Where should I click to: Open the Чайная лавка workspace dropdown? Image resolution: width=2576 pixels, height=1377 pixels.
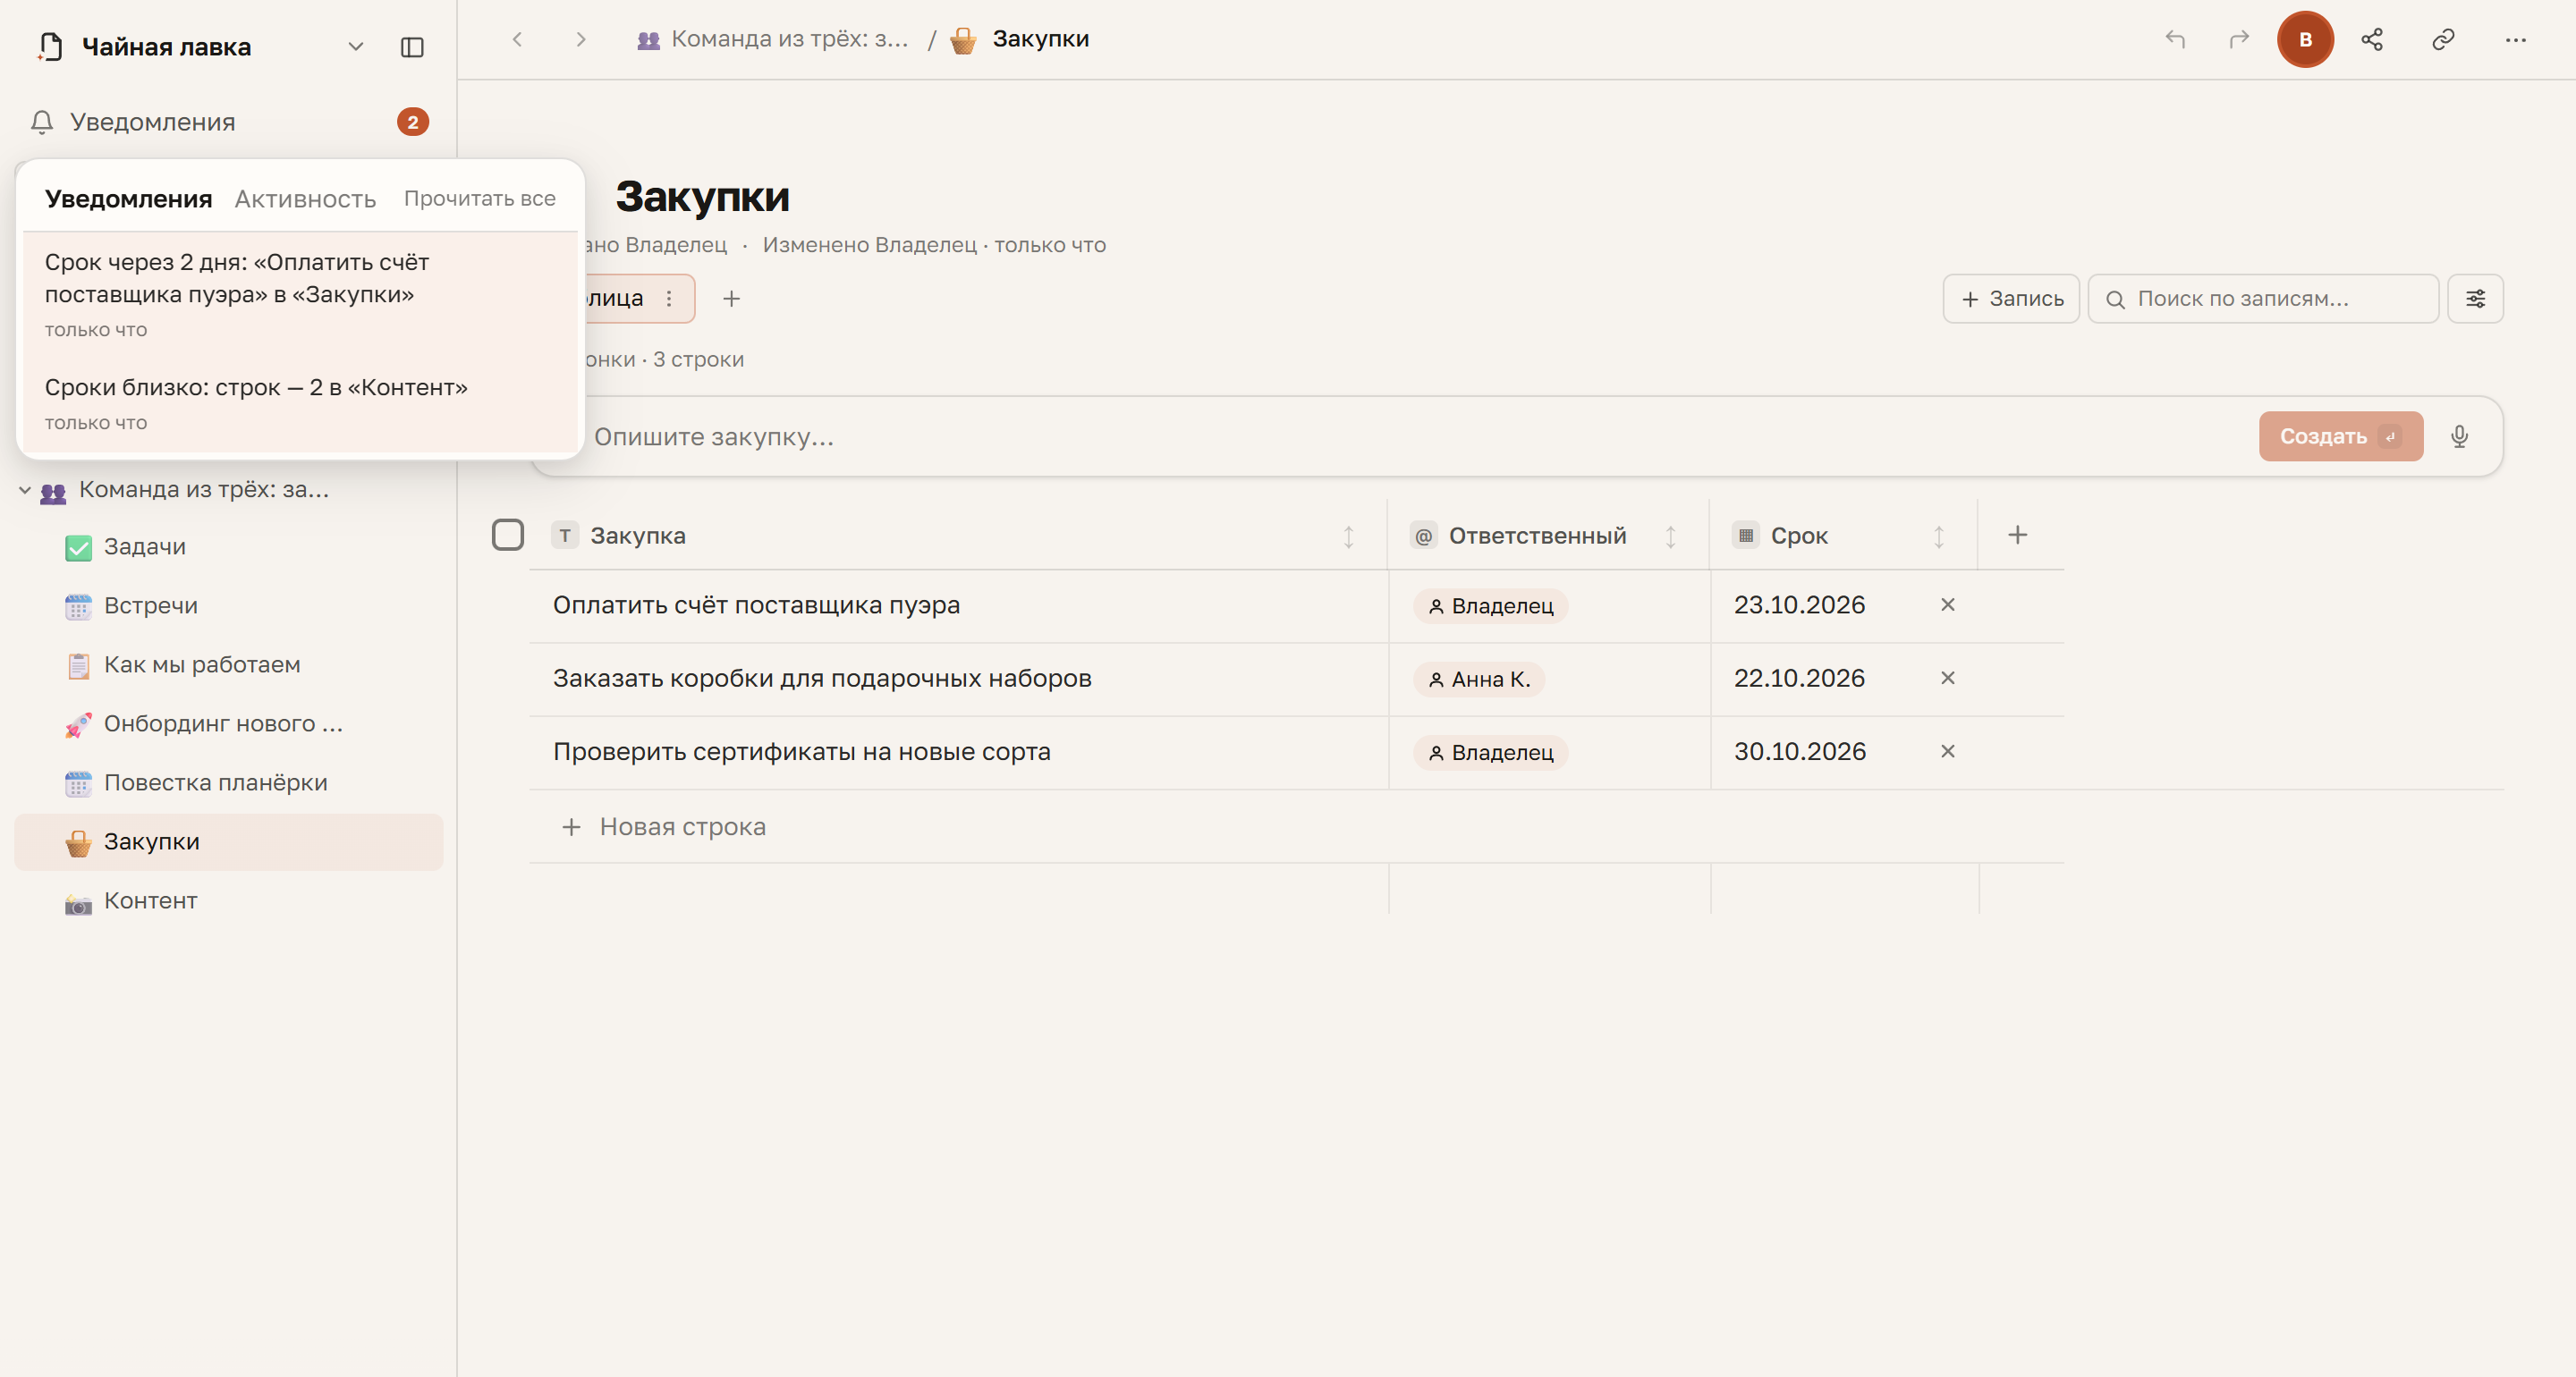(x=355, y=47)
